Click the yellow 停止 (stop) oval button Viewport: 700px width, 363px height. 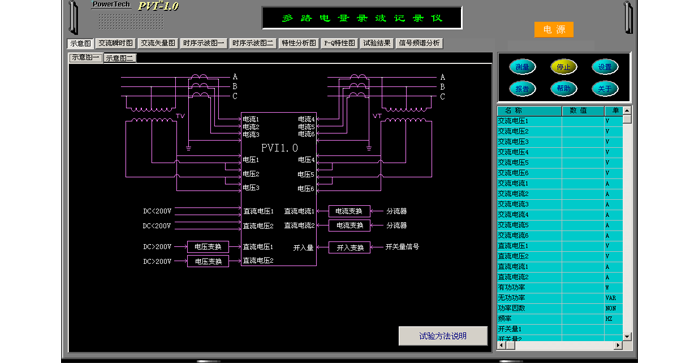pos(564,67)
